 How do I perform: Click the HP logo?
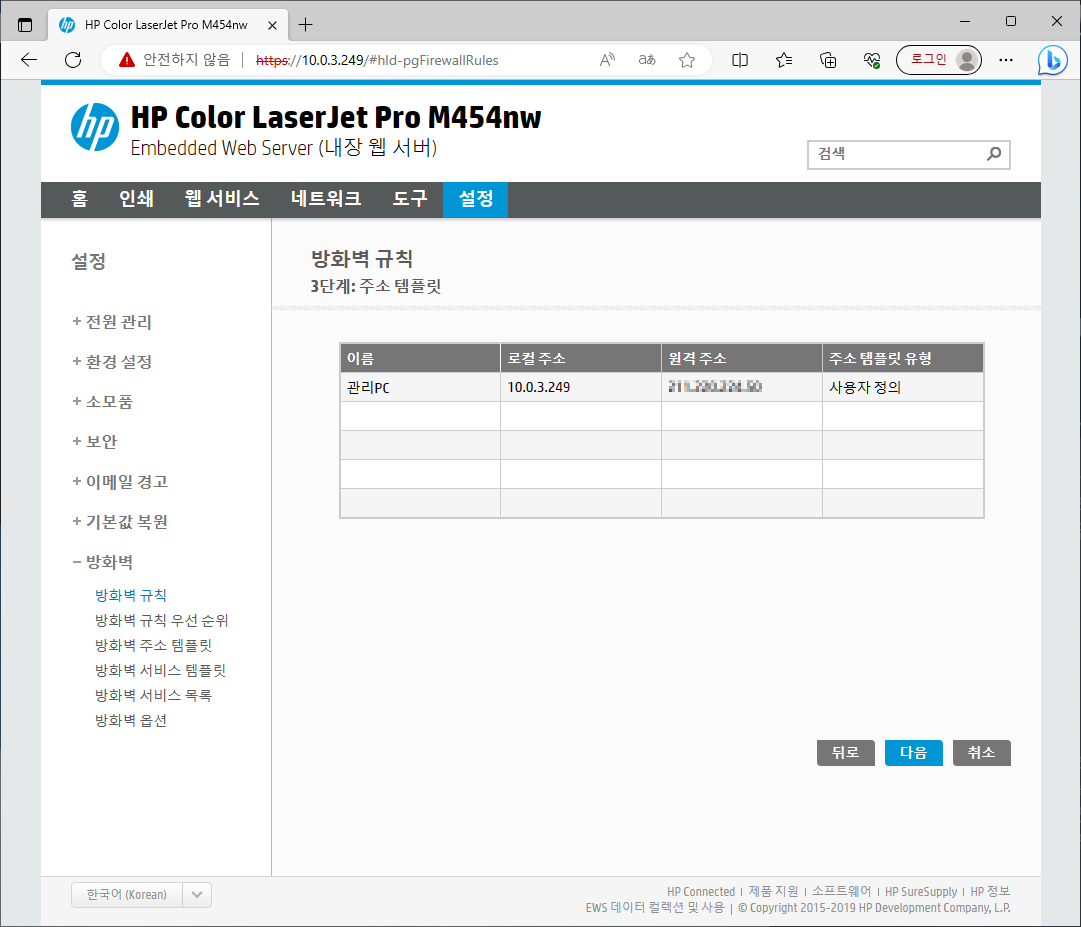(94, 127)
